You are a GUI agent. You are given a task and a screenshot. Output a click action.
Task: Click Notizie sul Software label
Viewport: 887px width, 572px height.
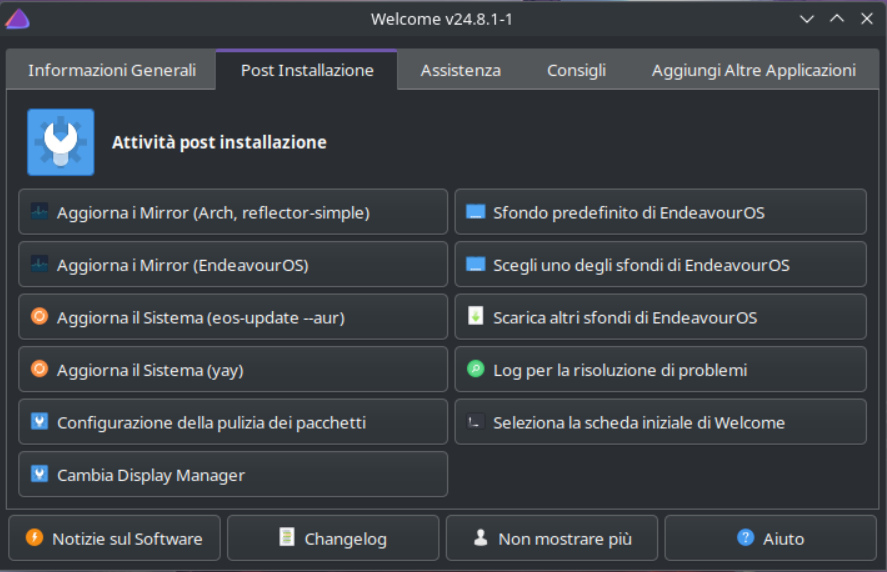(x=127, y=539)
